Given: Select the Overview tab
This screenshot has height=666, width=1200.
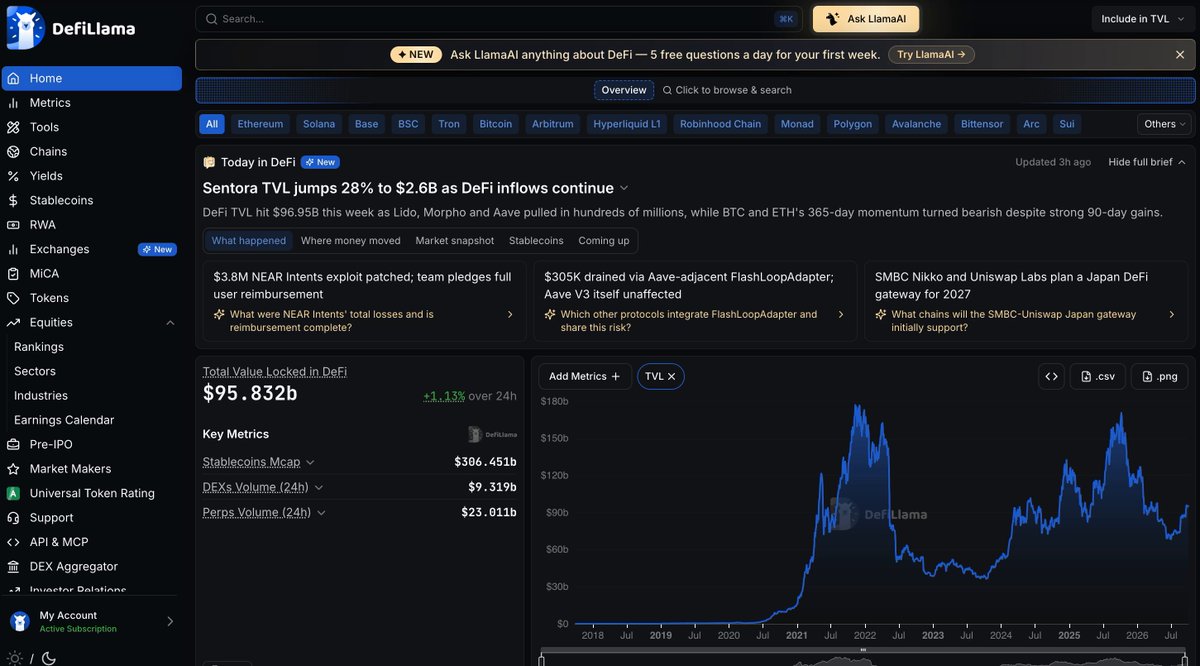Looking at the screenshot, I should [x=624, y=90].
